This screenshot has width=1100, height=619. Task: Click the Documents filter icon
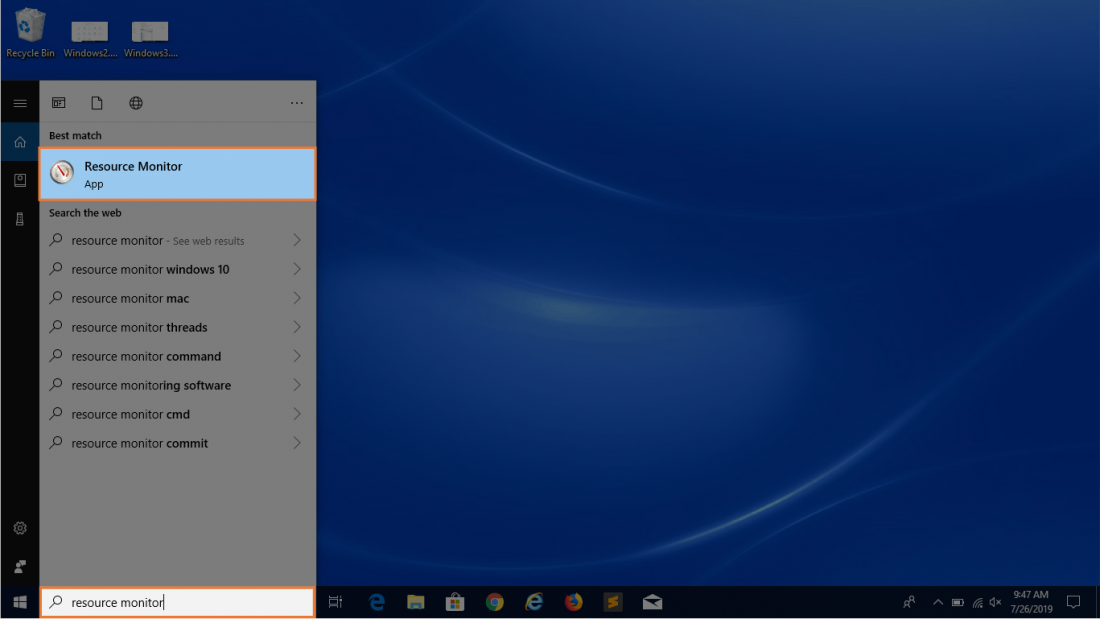97,103
